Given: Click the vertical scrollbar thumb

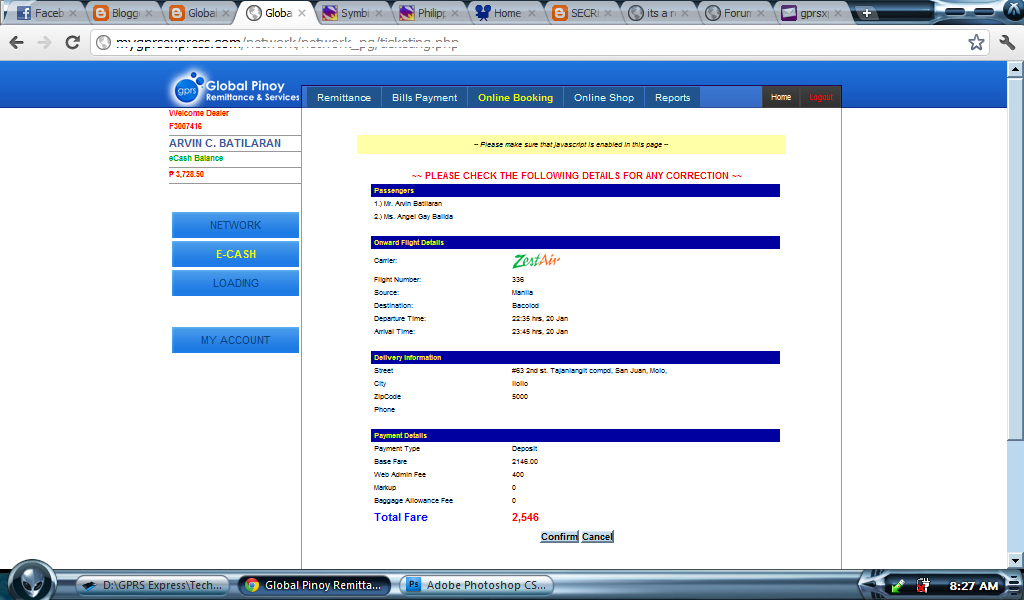Looking at the screenshot, I should (x=1015, y=258).
